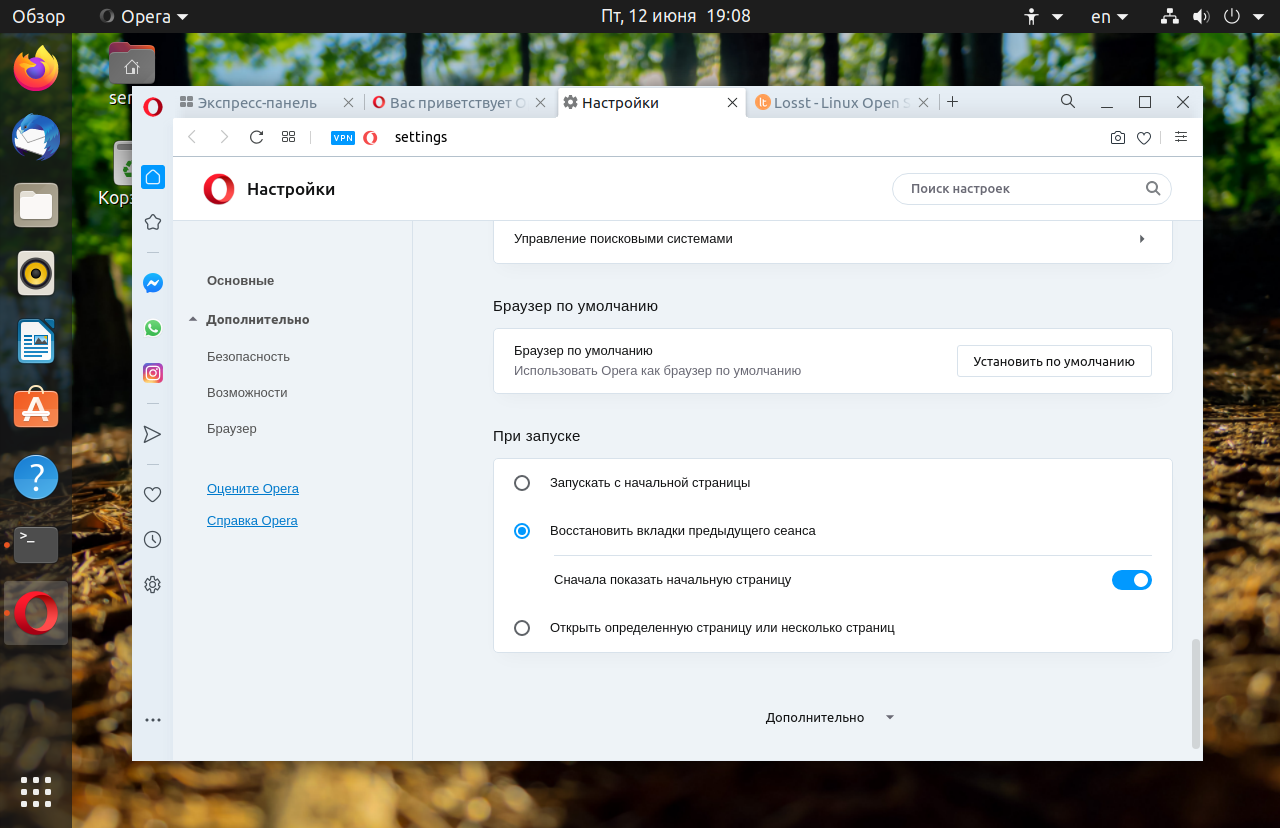Open Instagram in the Opera sidebar
1280x828 pixels.
coord(153,373)
